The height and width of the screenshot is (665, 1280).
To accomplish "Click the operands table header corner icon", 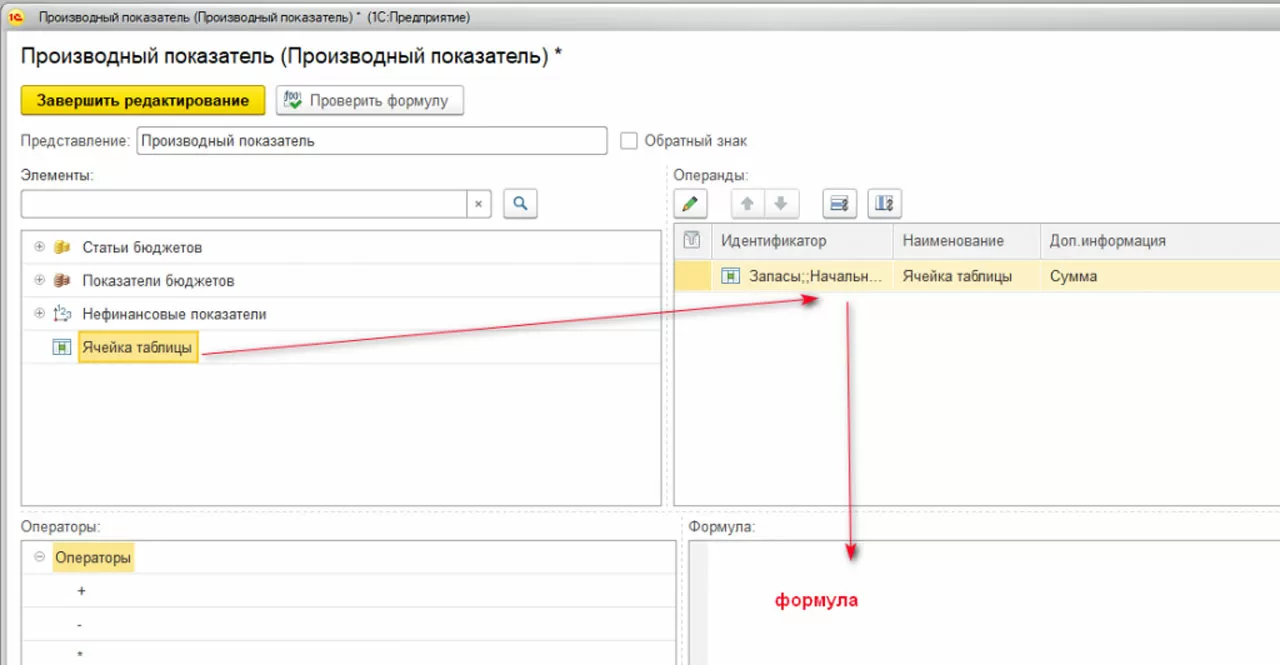I will pos(692,241).
